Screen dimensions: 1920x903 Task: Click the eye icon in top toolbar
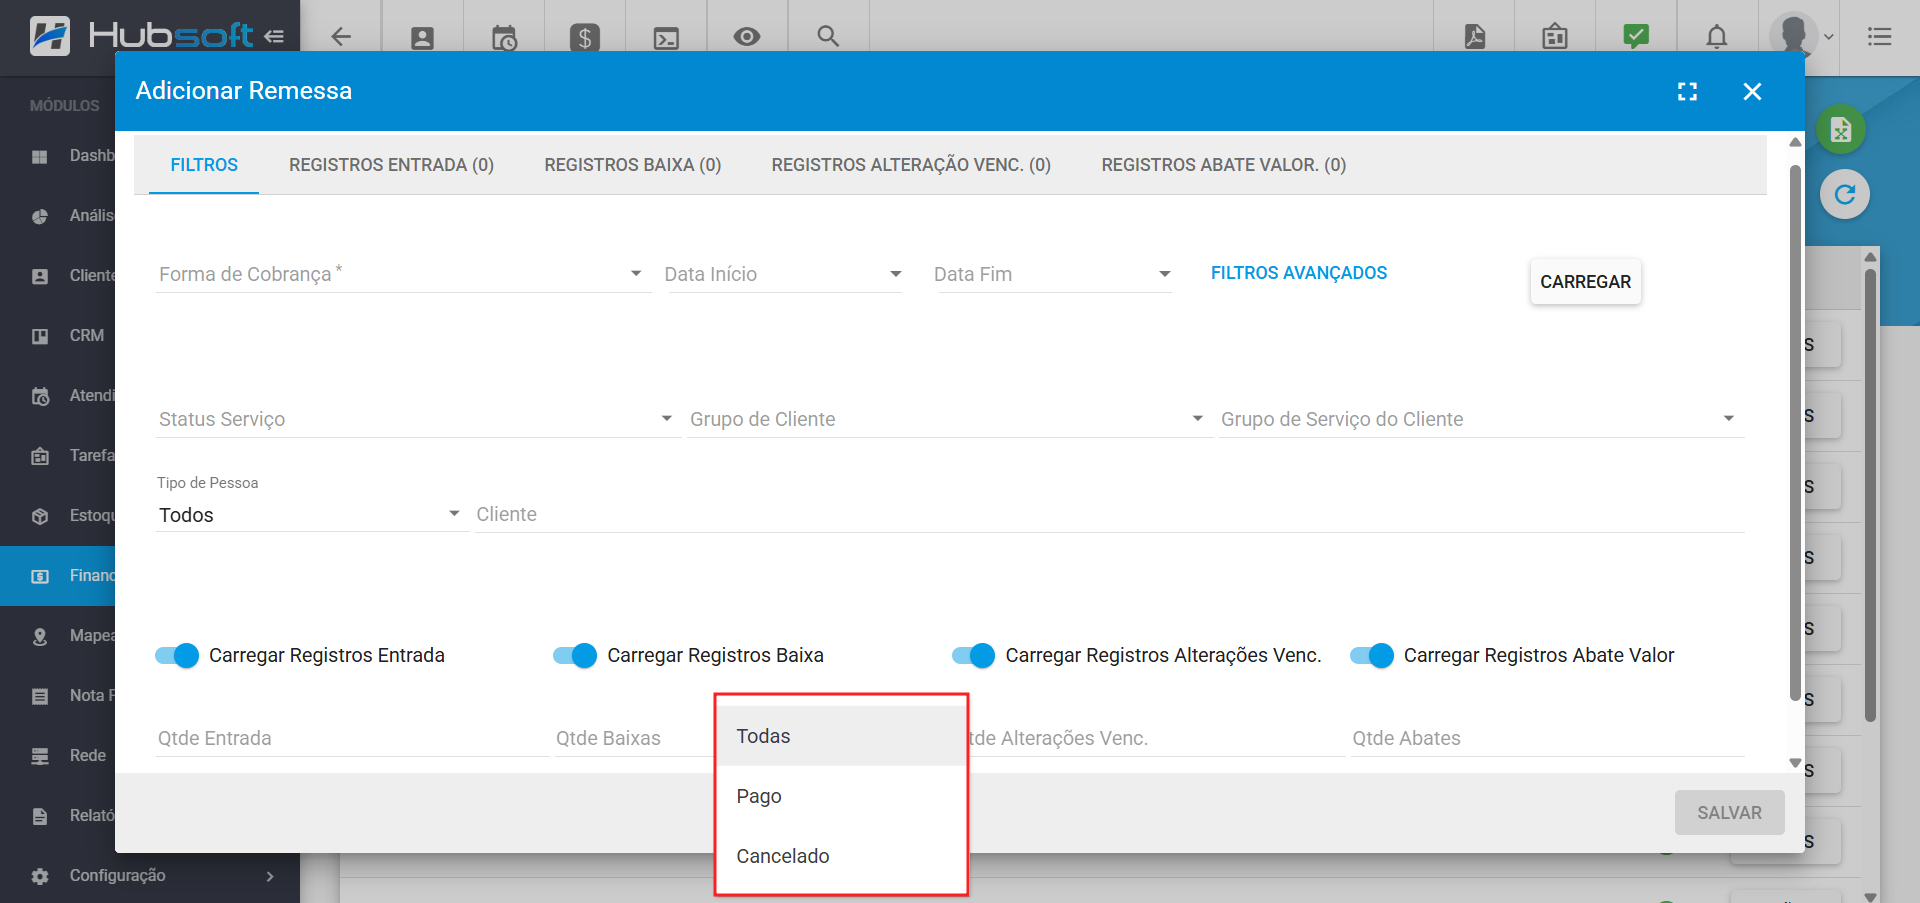click(746, 37)
